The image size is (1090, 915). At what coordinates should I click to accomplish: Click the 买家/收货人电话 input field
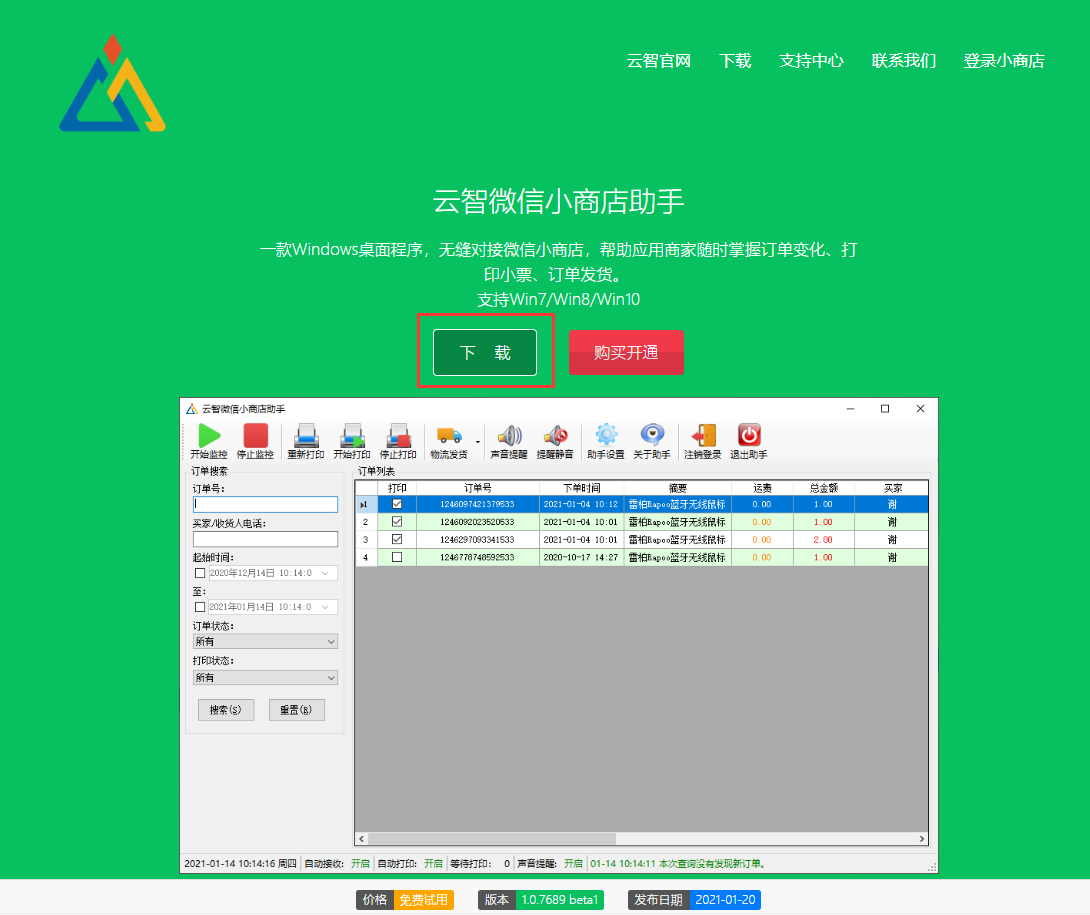coord(266,539)
